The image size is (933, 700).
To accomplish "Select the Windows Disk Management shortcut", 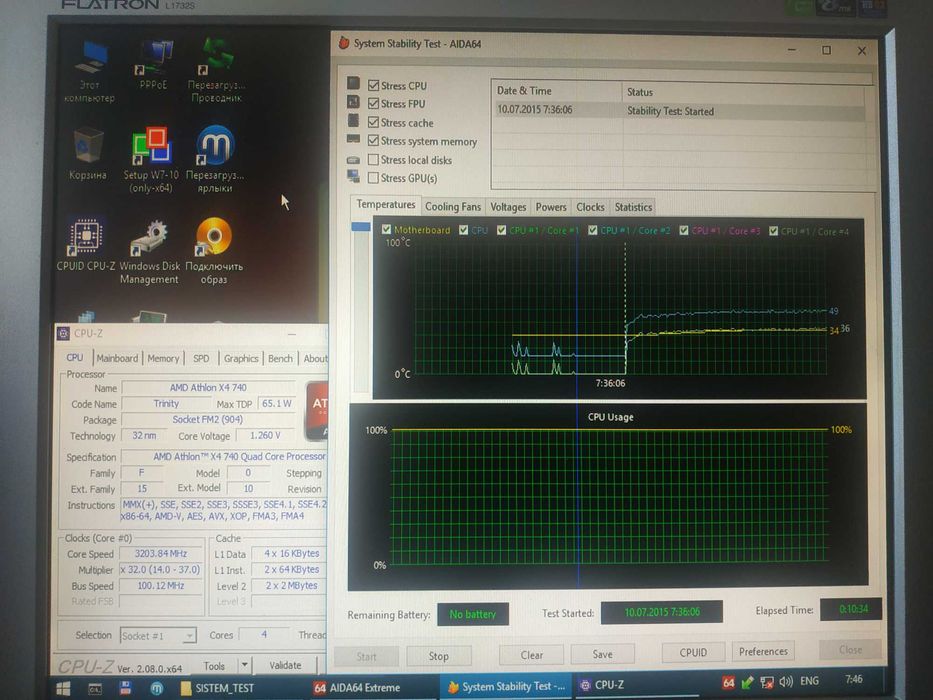I will pos(150,251).
